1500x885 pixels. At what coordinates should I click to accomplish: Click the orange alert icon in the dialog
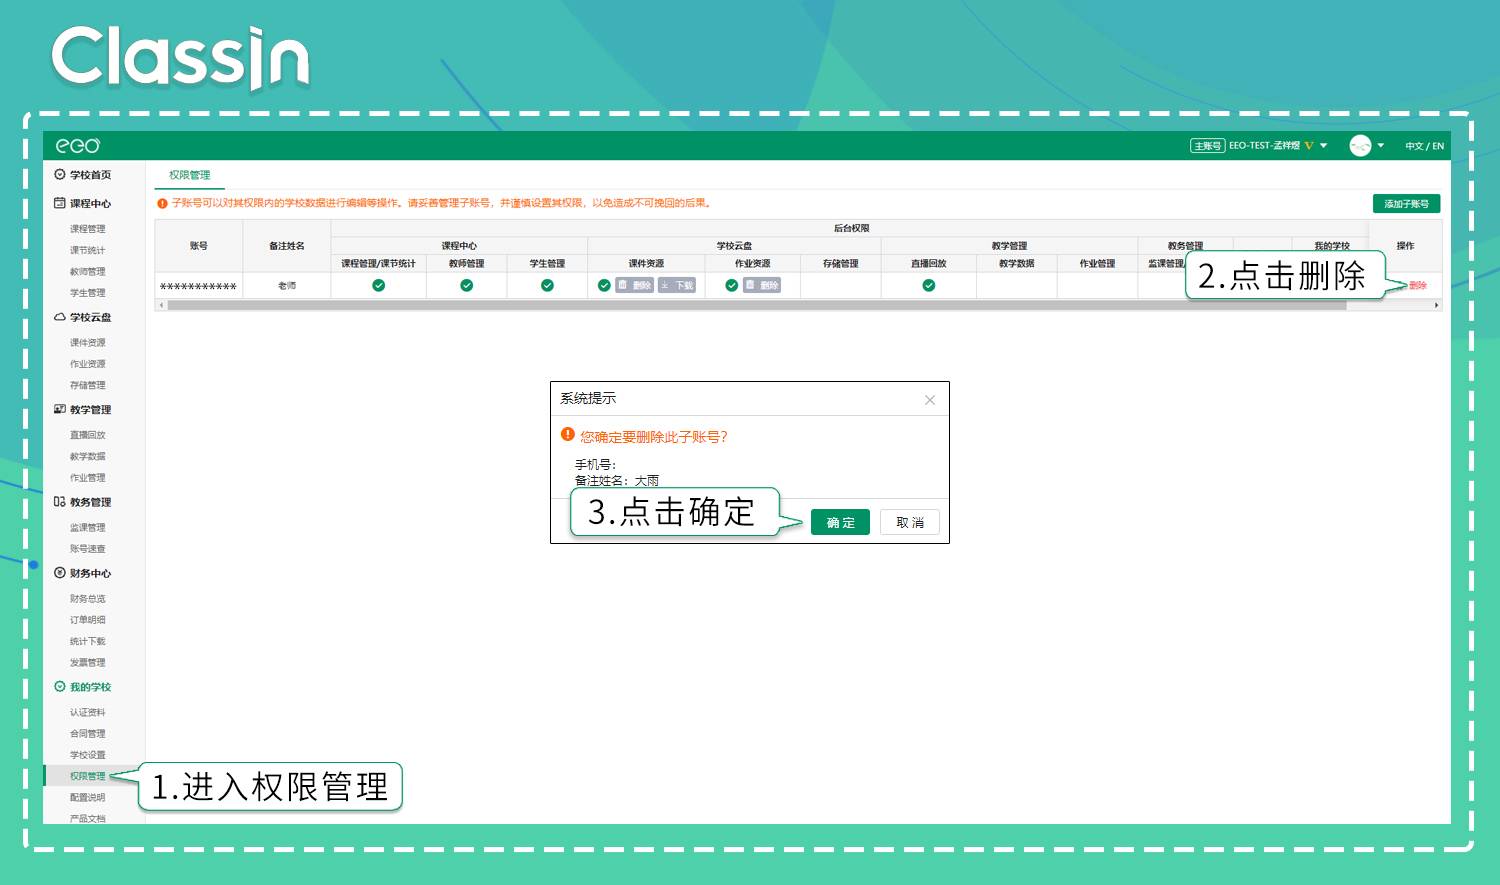coord(568,435)
